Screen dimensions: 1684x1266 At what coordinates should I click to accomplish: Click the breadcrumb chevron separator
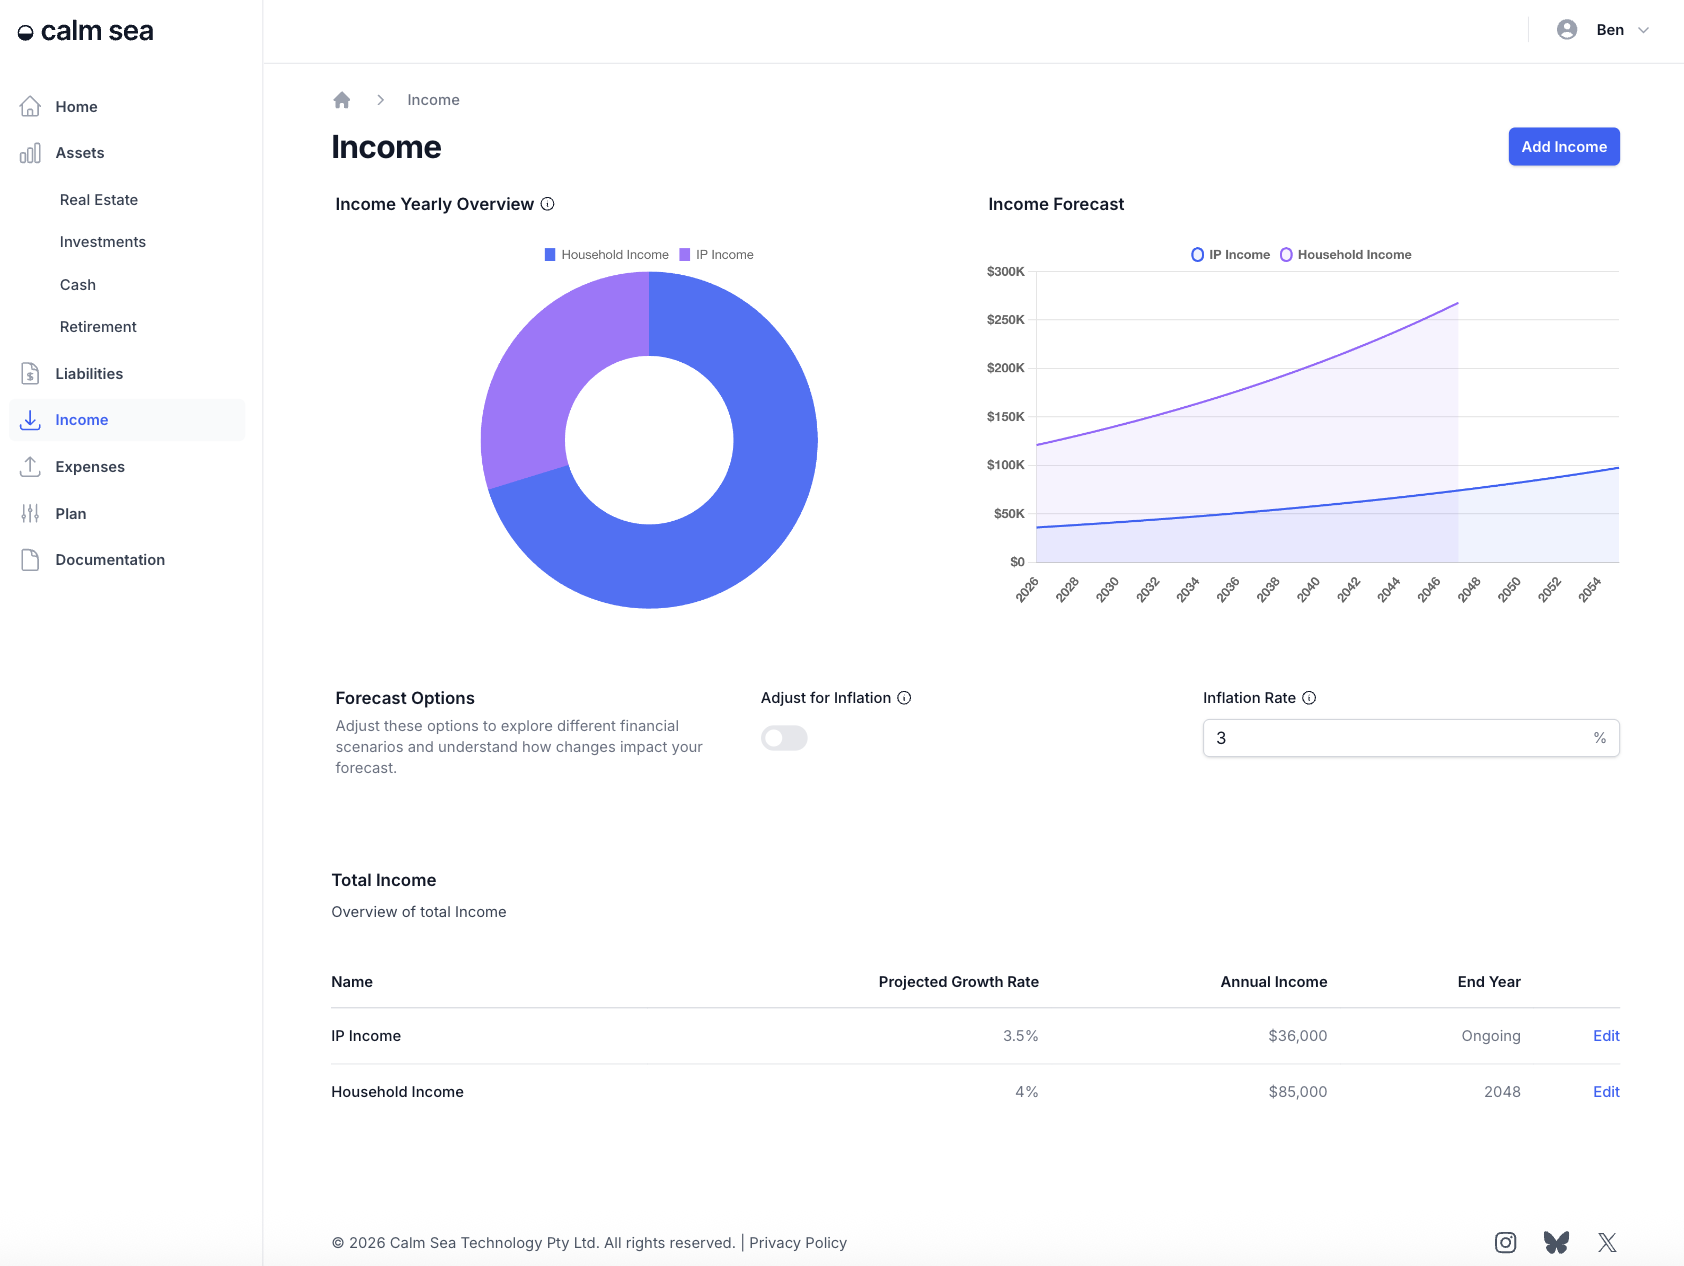(380, 100)
